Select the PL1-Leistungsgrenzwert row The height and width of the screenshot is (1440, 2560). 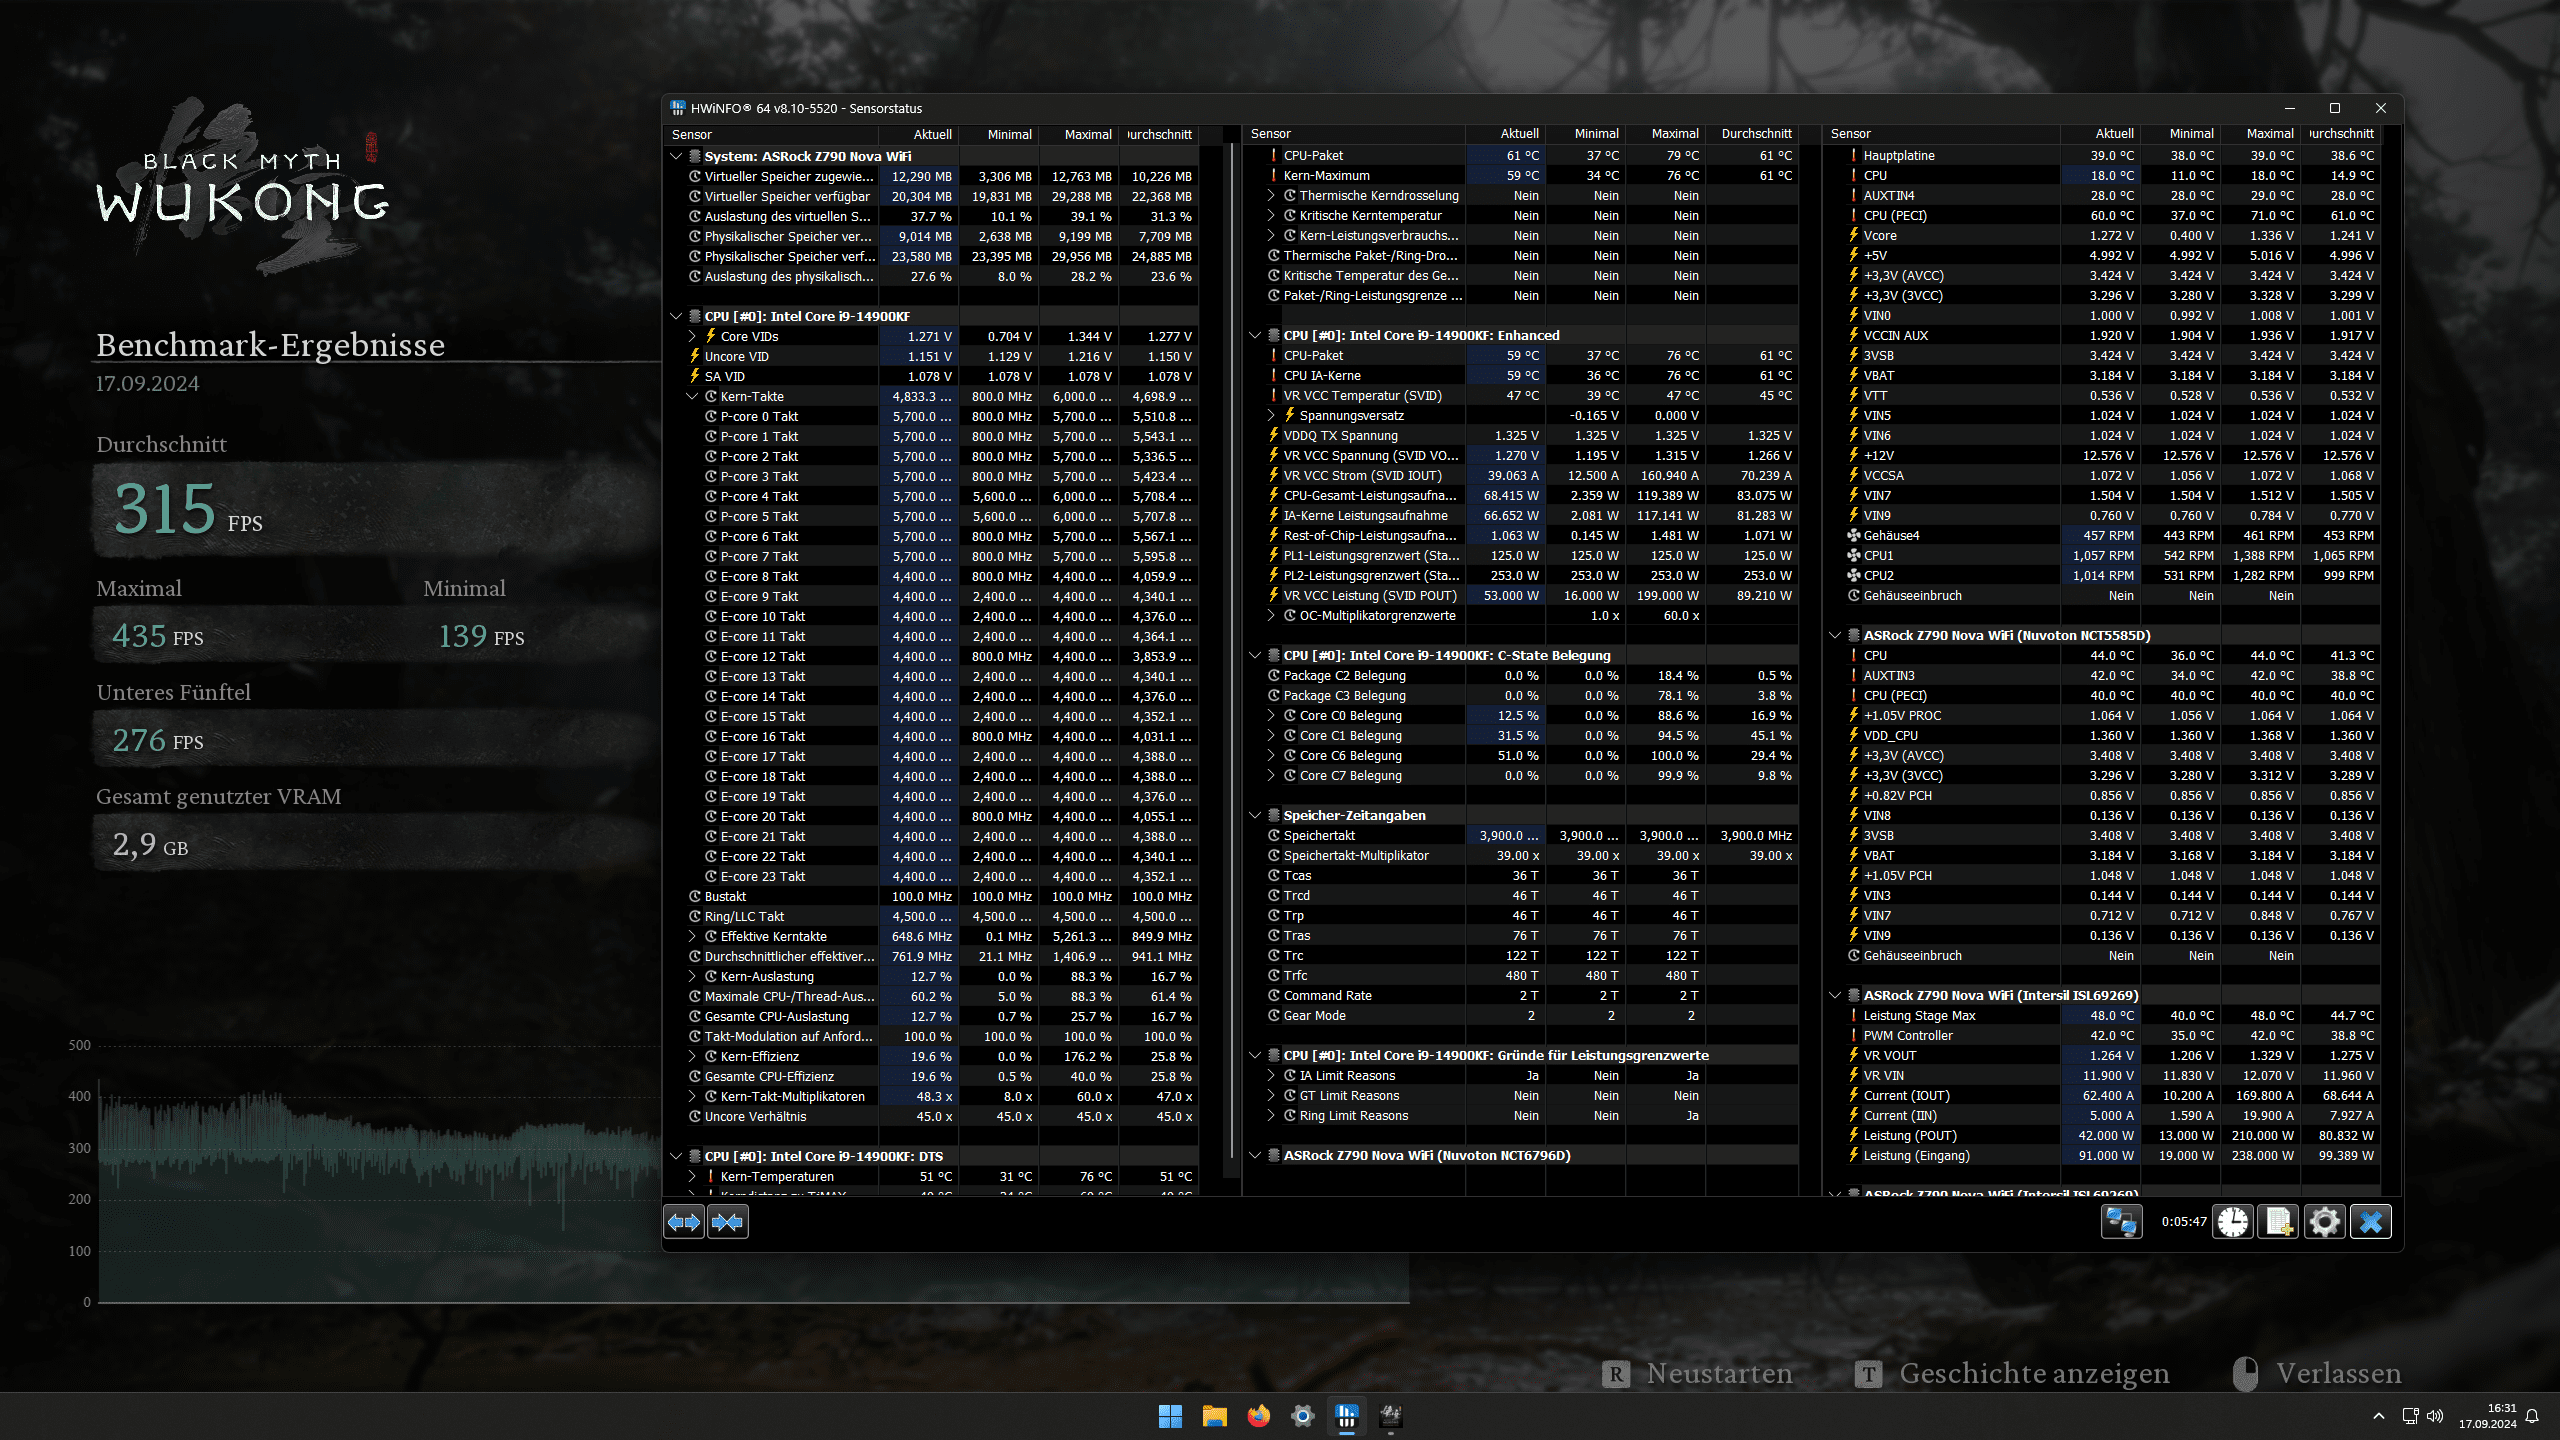(x=1521, y=555)
